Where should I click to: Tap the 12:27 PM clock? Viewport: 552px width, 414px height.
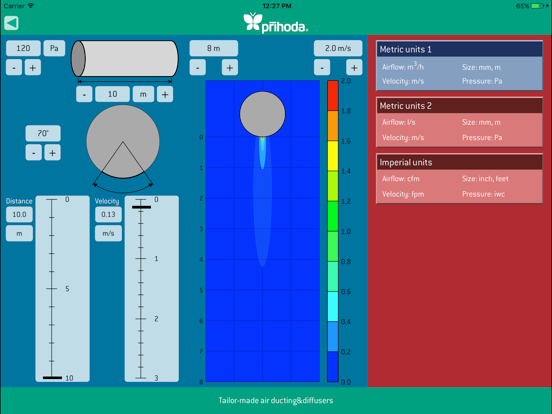(x=277, y=6)
